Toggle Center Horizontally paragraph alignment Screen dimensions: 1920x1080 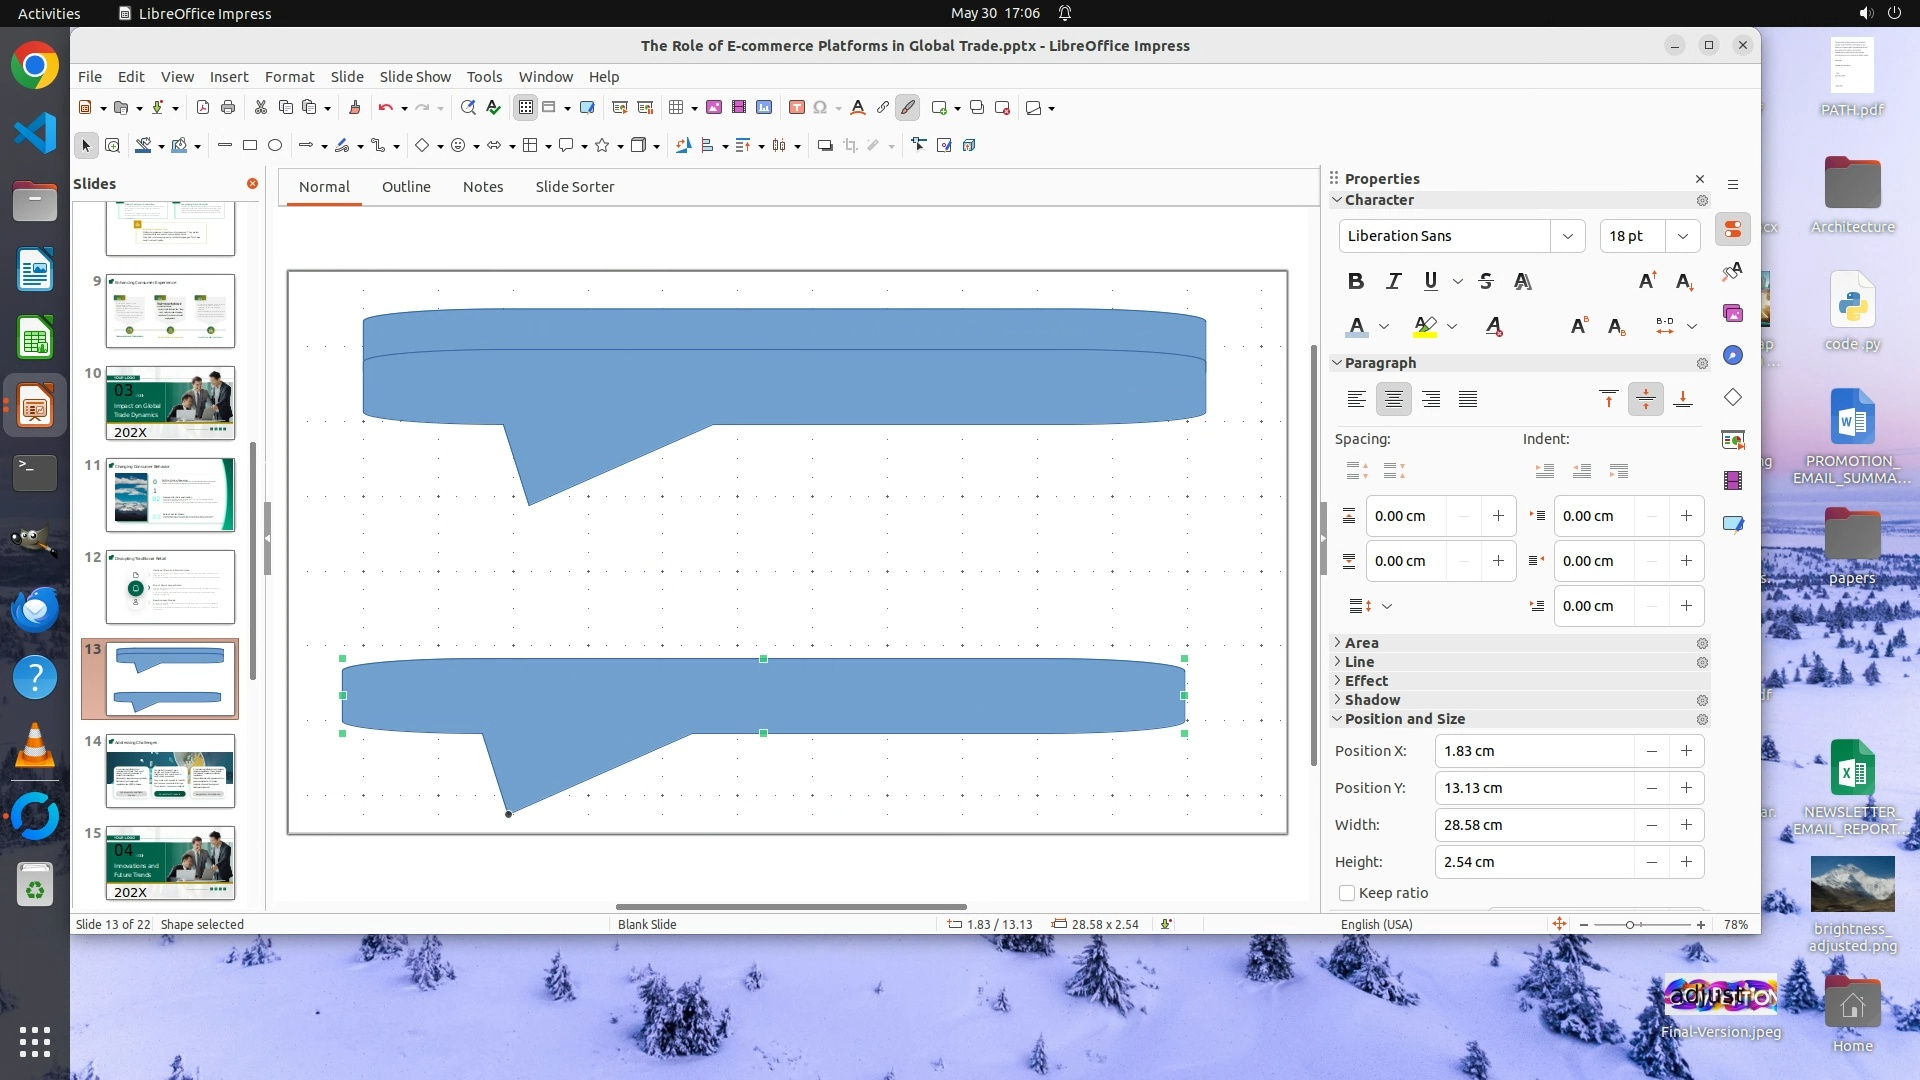[x=1393, y=399]
